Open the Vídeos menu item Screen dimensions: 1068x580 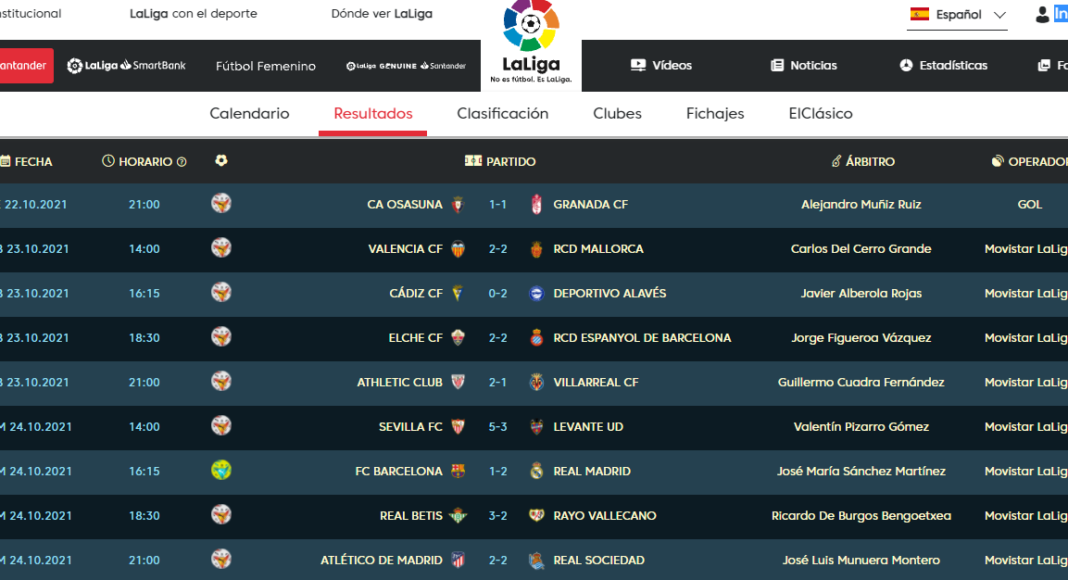click(x=661, y=66)
